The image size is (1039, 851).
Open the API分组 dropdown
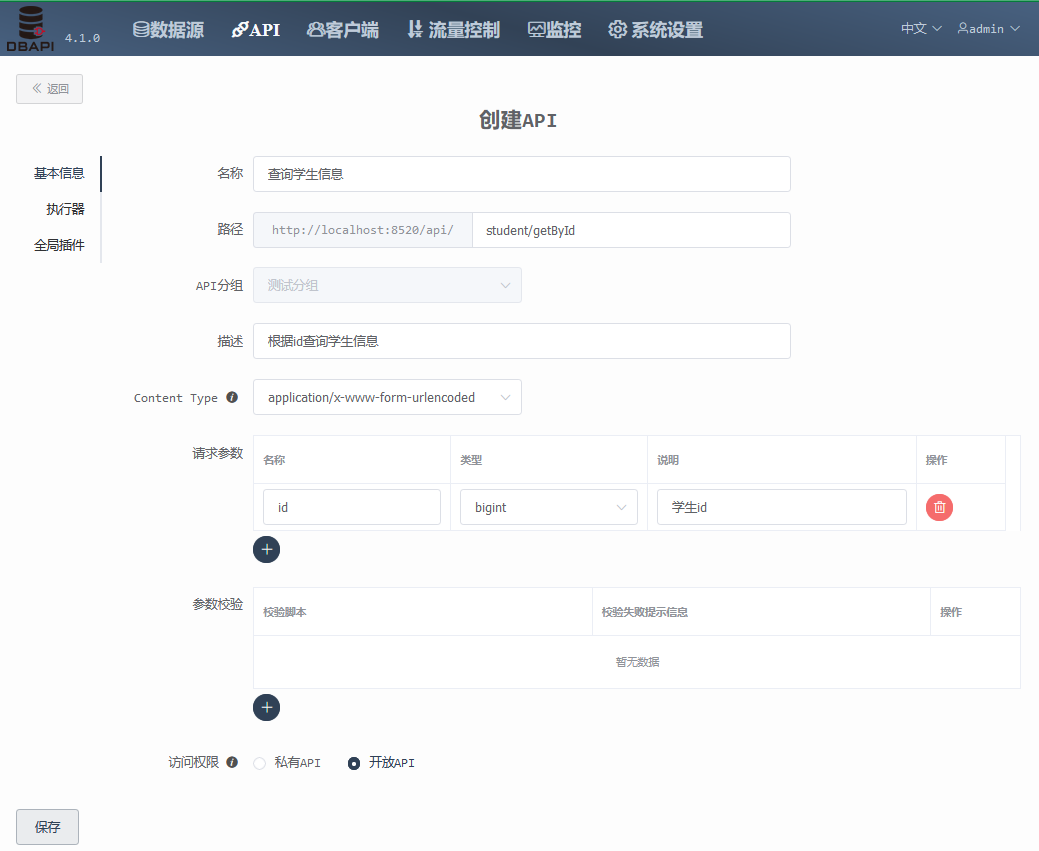[x=387, y=285]
